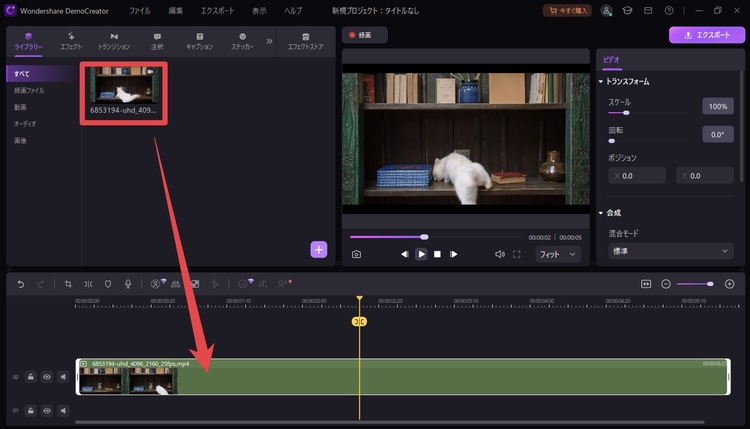Viewport: 750px width, 429px height.
Task: Edit the position X value field
Action: pyautogui.click(x=637, y=176)
